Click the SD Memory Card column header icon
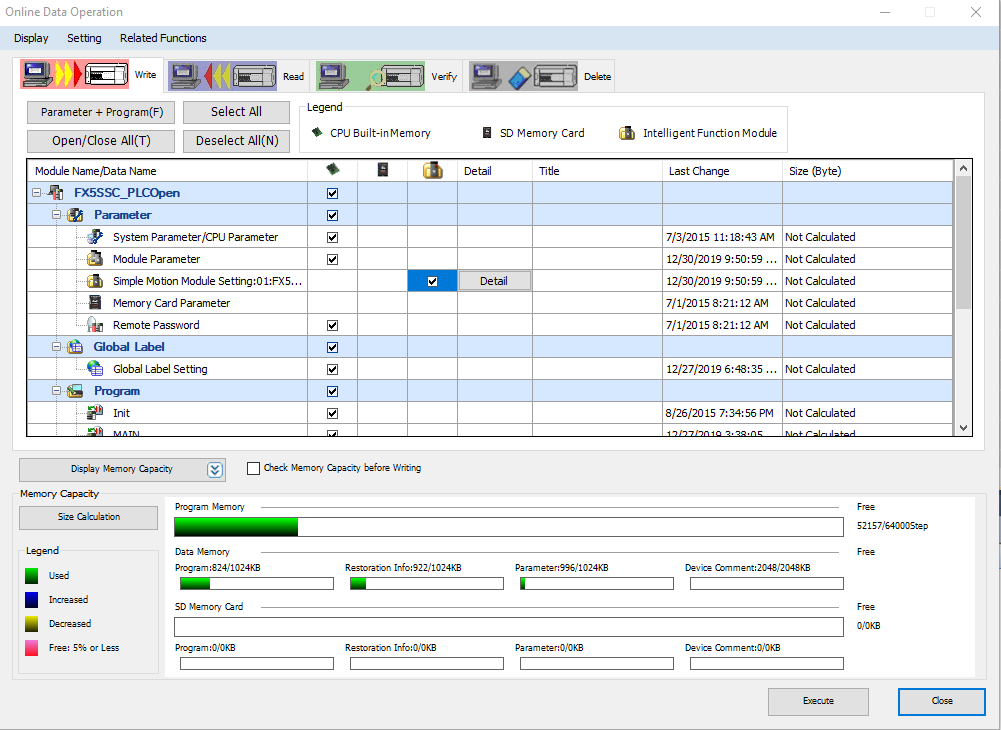 (x=382, y=171)
